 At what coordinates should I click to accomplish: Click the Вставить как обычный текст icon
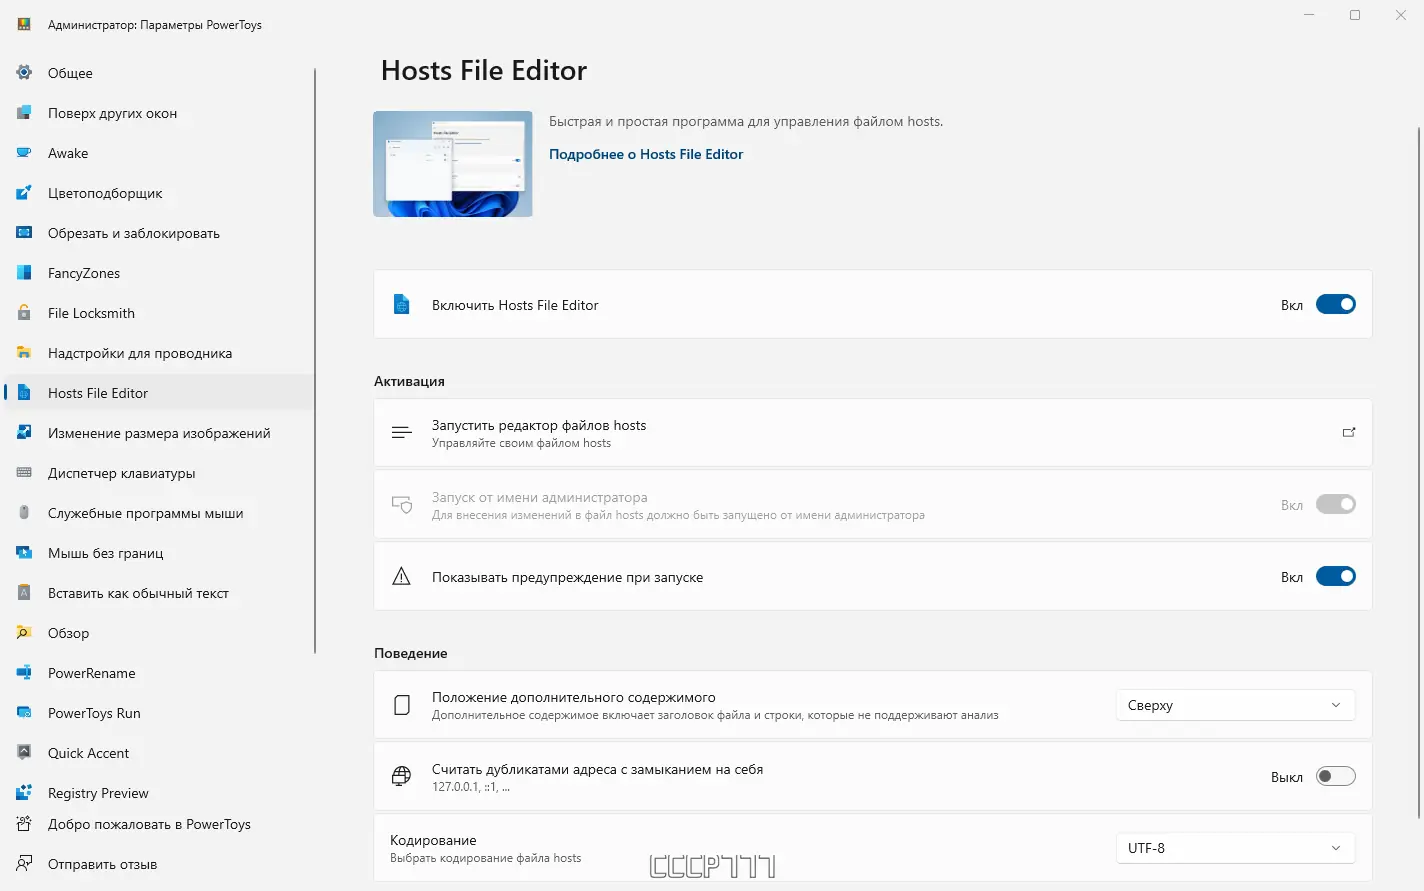(24, 592)
